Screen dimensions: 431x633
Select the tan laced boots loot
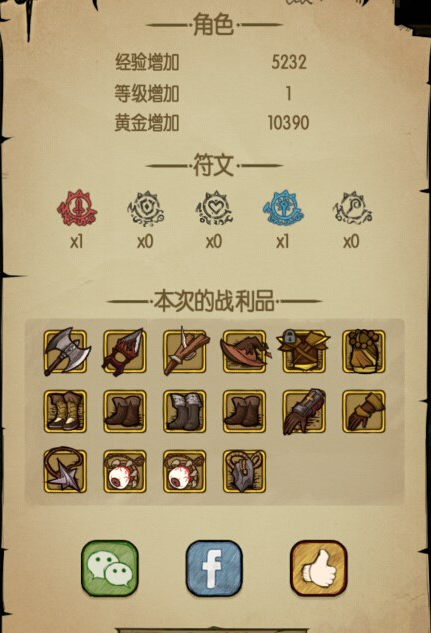(x=65, y=411)
